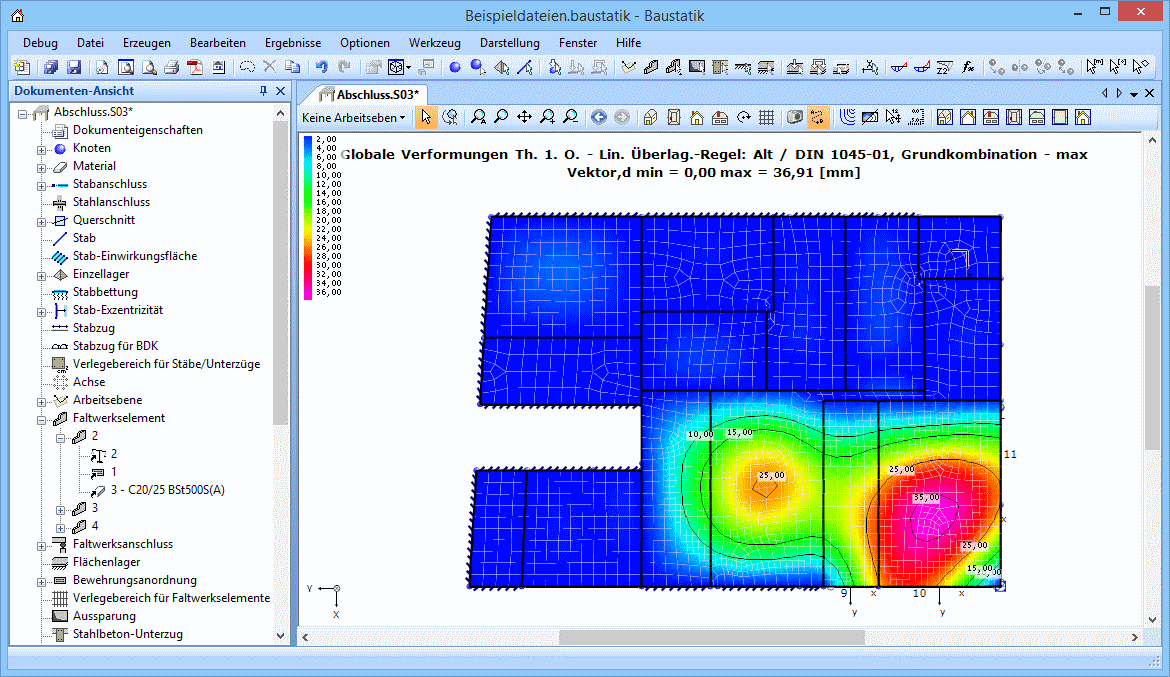Click the pan (four-arrow) view tool
Image resolution: width=1170 pixels, height=677 pixels.
tap(524, 117)
